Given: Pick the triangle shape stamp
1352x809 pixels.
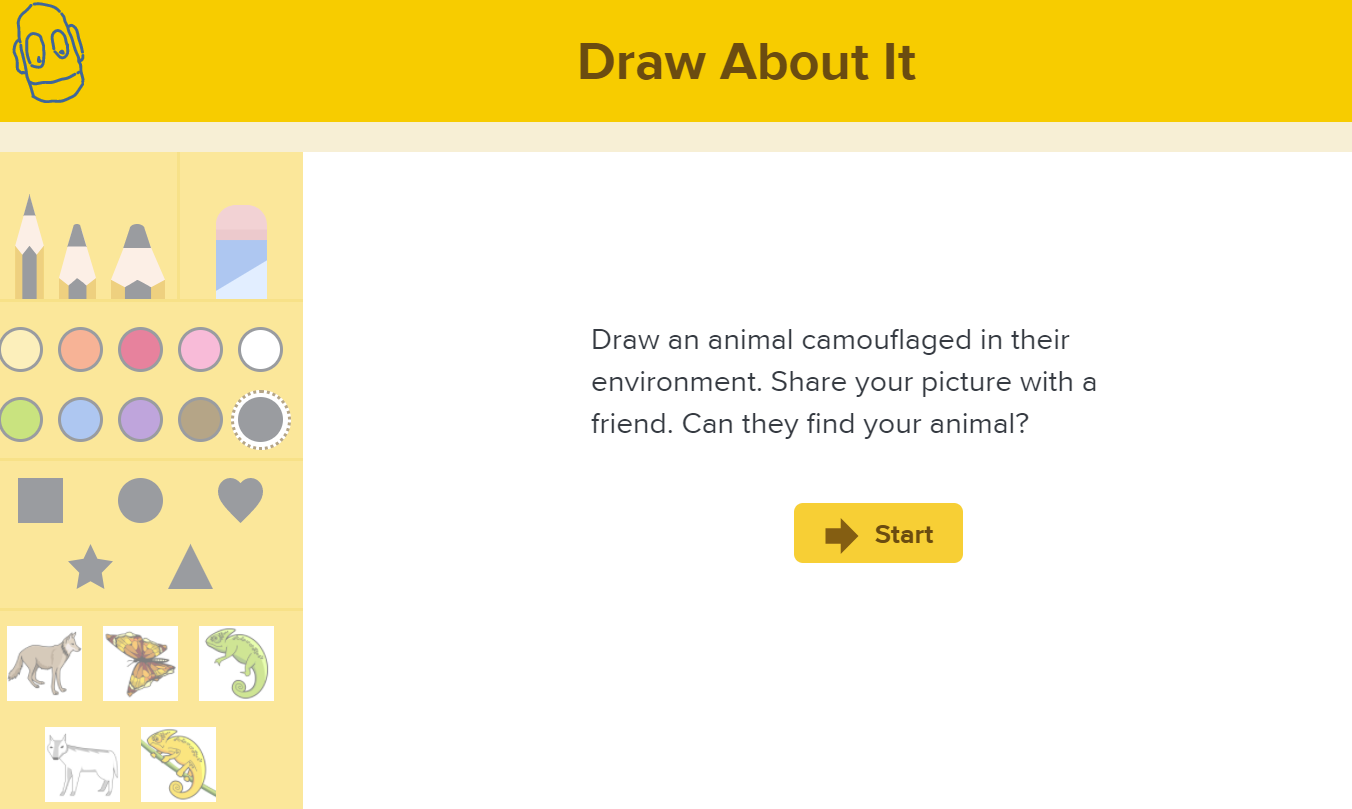Looking at the screenshot, I should 190,567.
